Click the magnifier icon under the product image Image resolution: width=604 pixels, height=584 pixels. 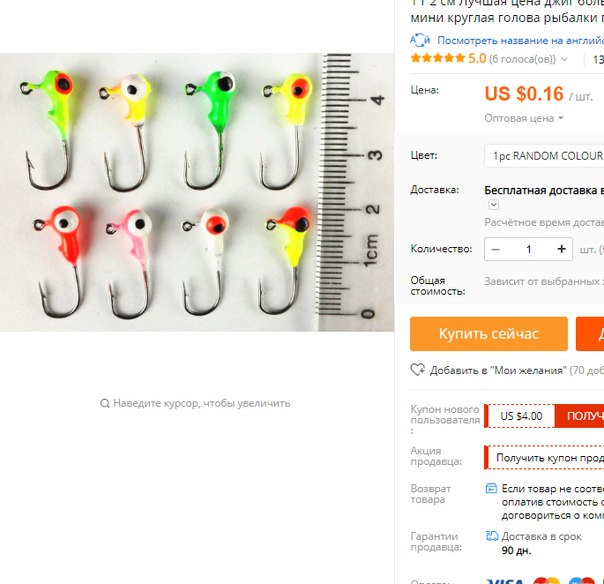[104, 403]
